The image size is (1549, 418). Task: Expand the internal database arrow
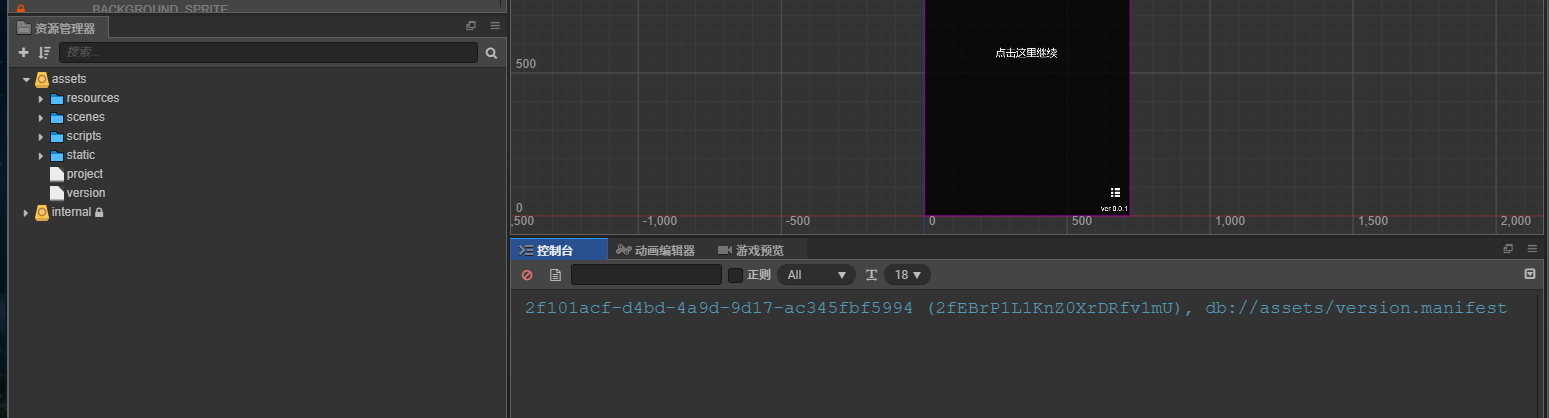[x=27, y=212]
